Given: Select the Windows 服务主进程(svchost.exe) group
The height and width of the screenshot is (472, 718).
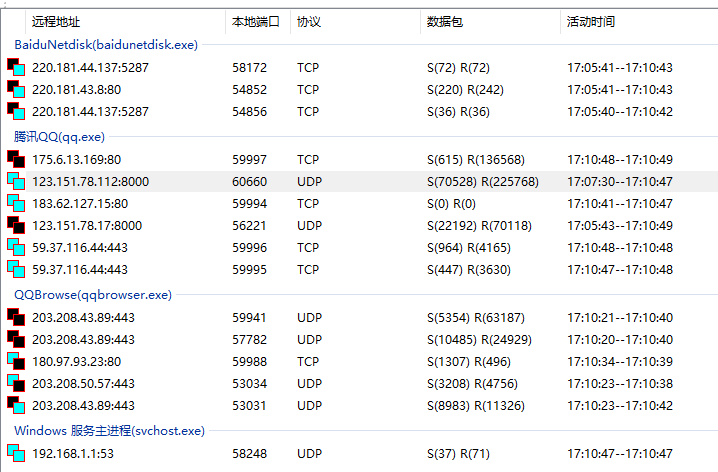Looking at the screenshot, I should (108, 431).
